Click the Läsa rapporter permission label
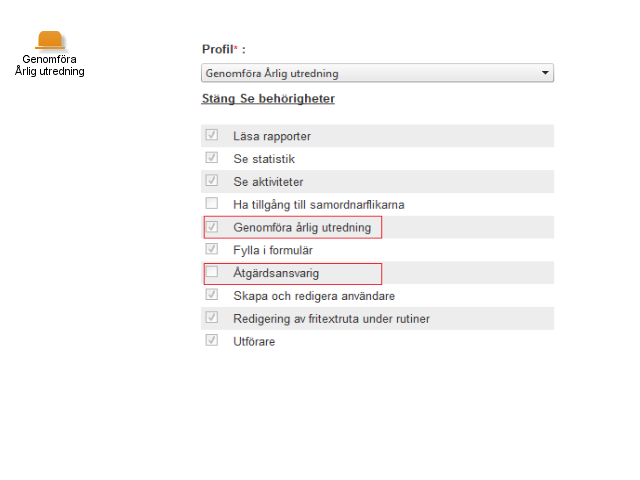Screen dimensions: 640x480 click(272, 136)
